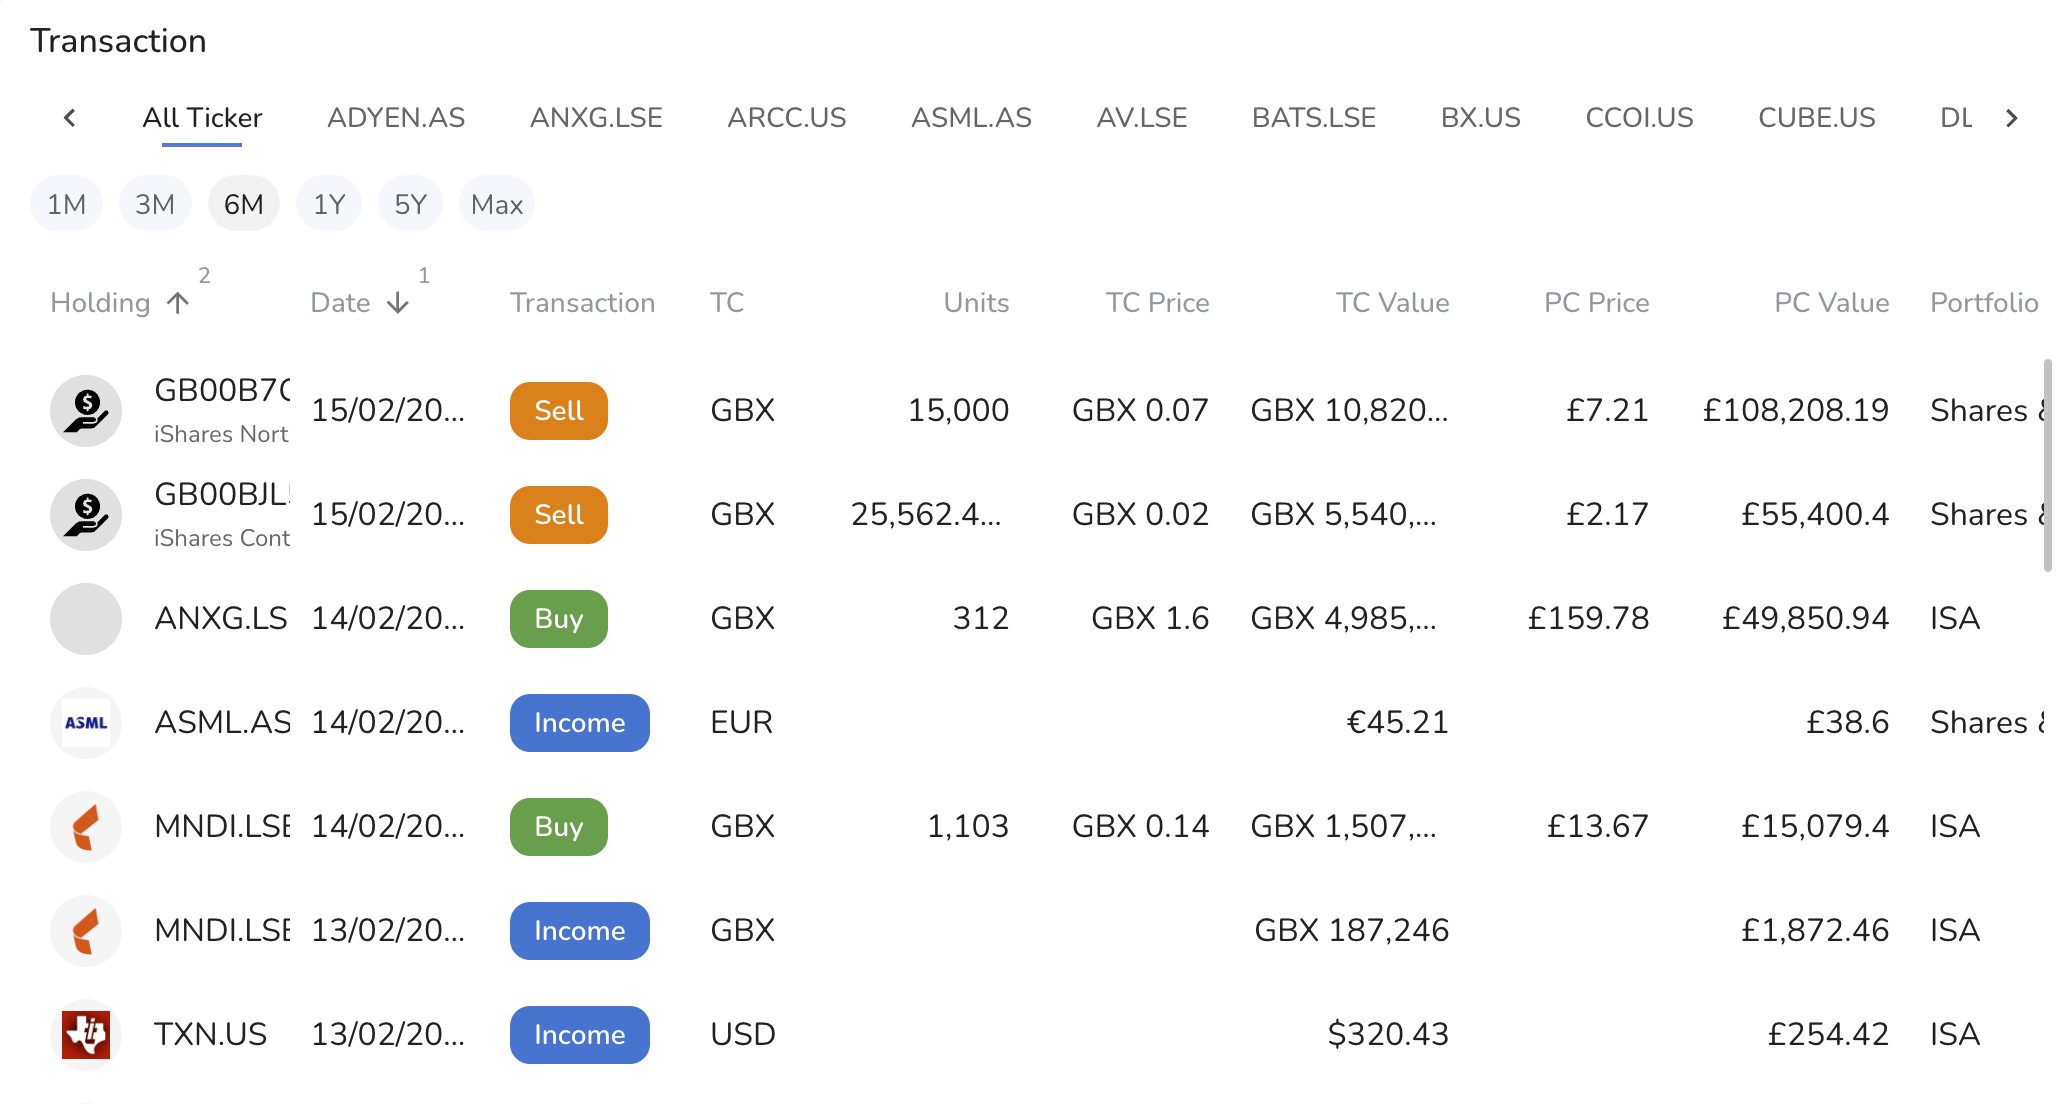Click Income badge in MNDI.LSE 13/02 row
This screenshot has height=1104, width=2066.
[x=580, y=931]
